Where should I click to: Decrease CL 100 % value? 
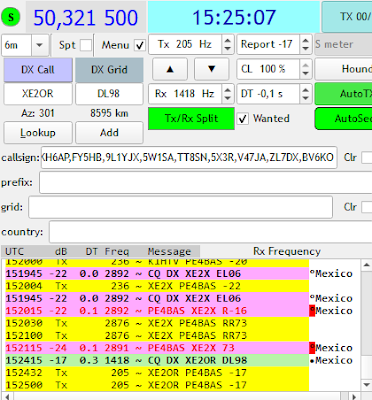click(x=305, y=73)
